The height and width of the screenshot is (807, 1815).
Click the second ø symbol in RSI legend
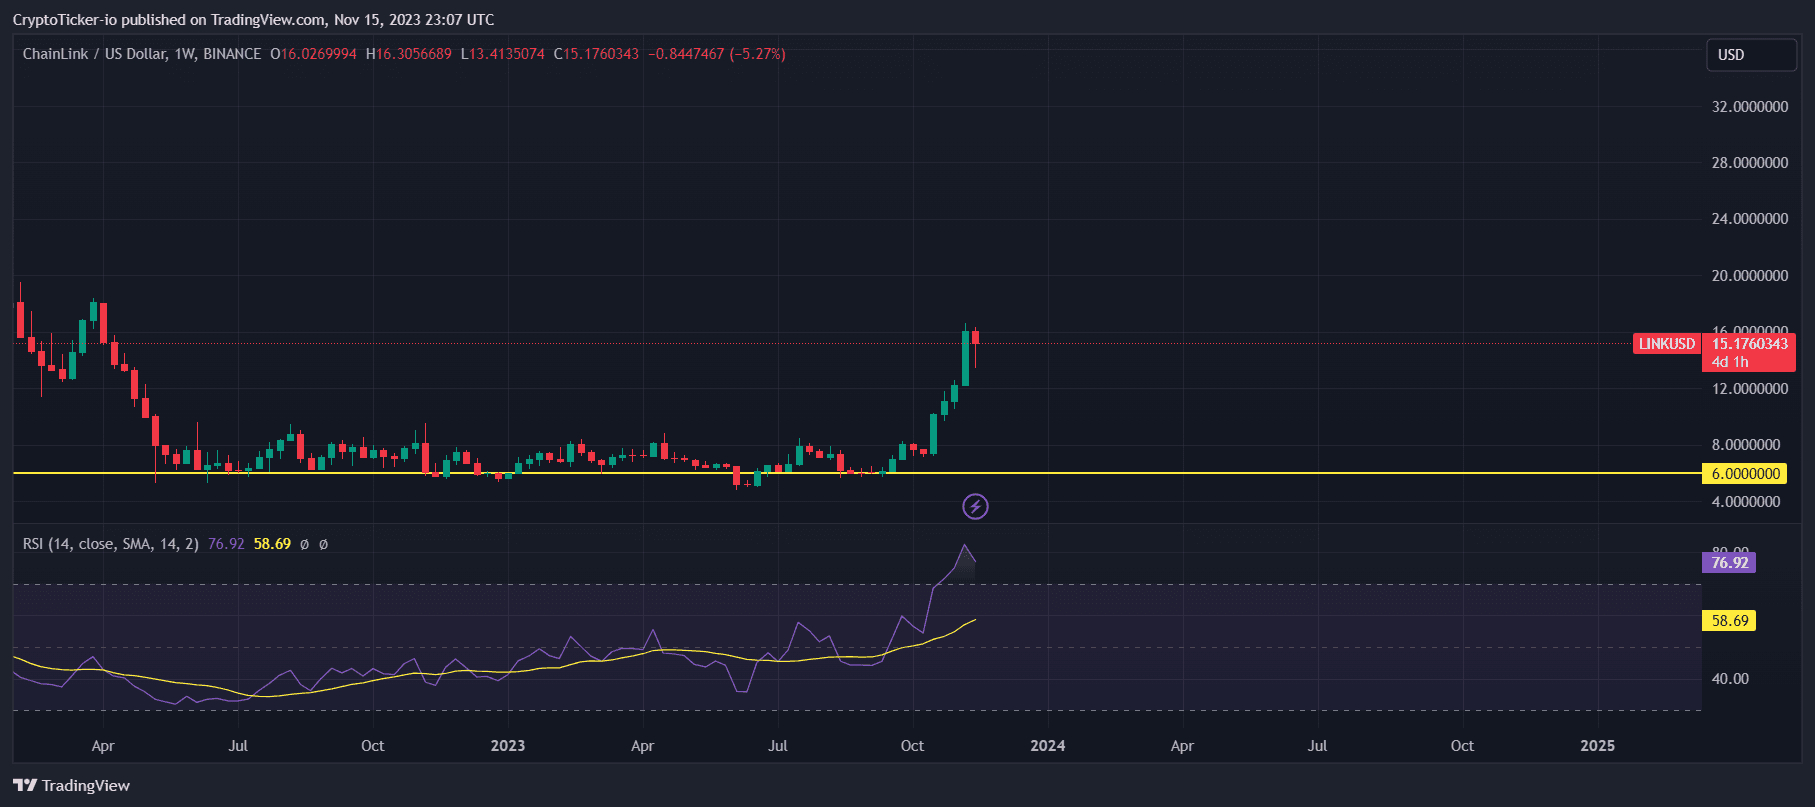click(323, 544)
